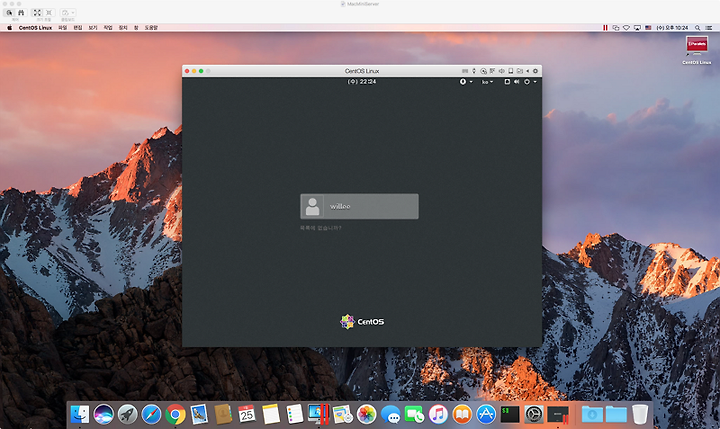Click the USB device icon in Parallels titlebar
The height and width of the screenshot is (429, 720).
click(474, 71)
